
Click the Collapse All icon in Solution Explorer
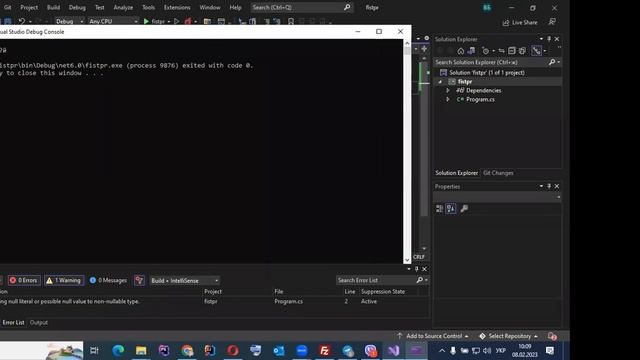[x=512, y=51]
